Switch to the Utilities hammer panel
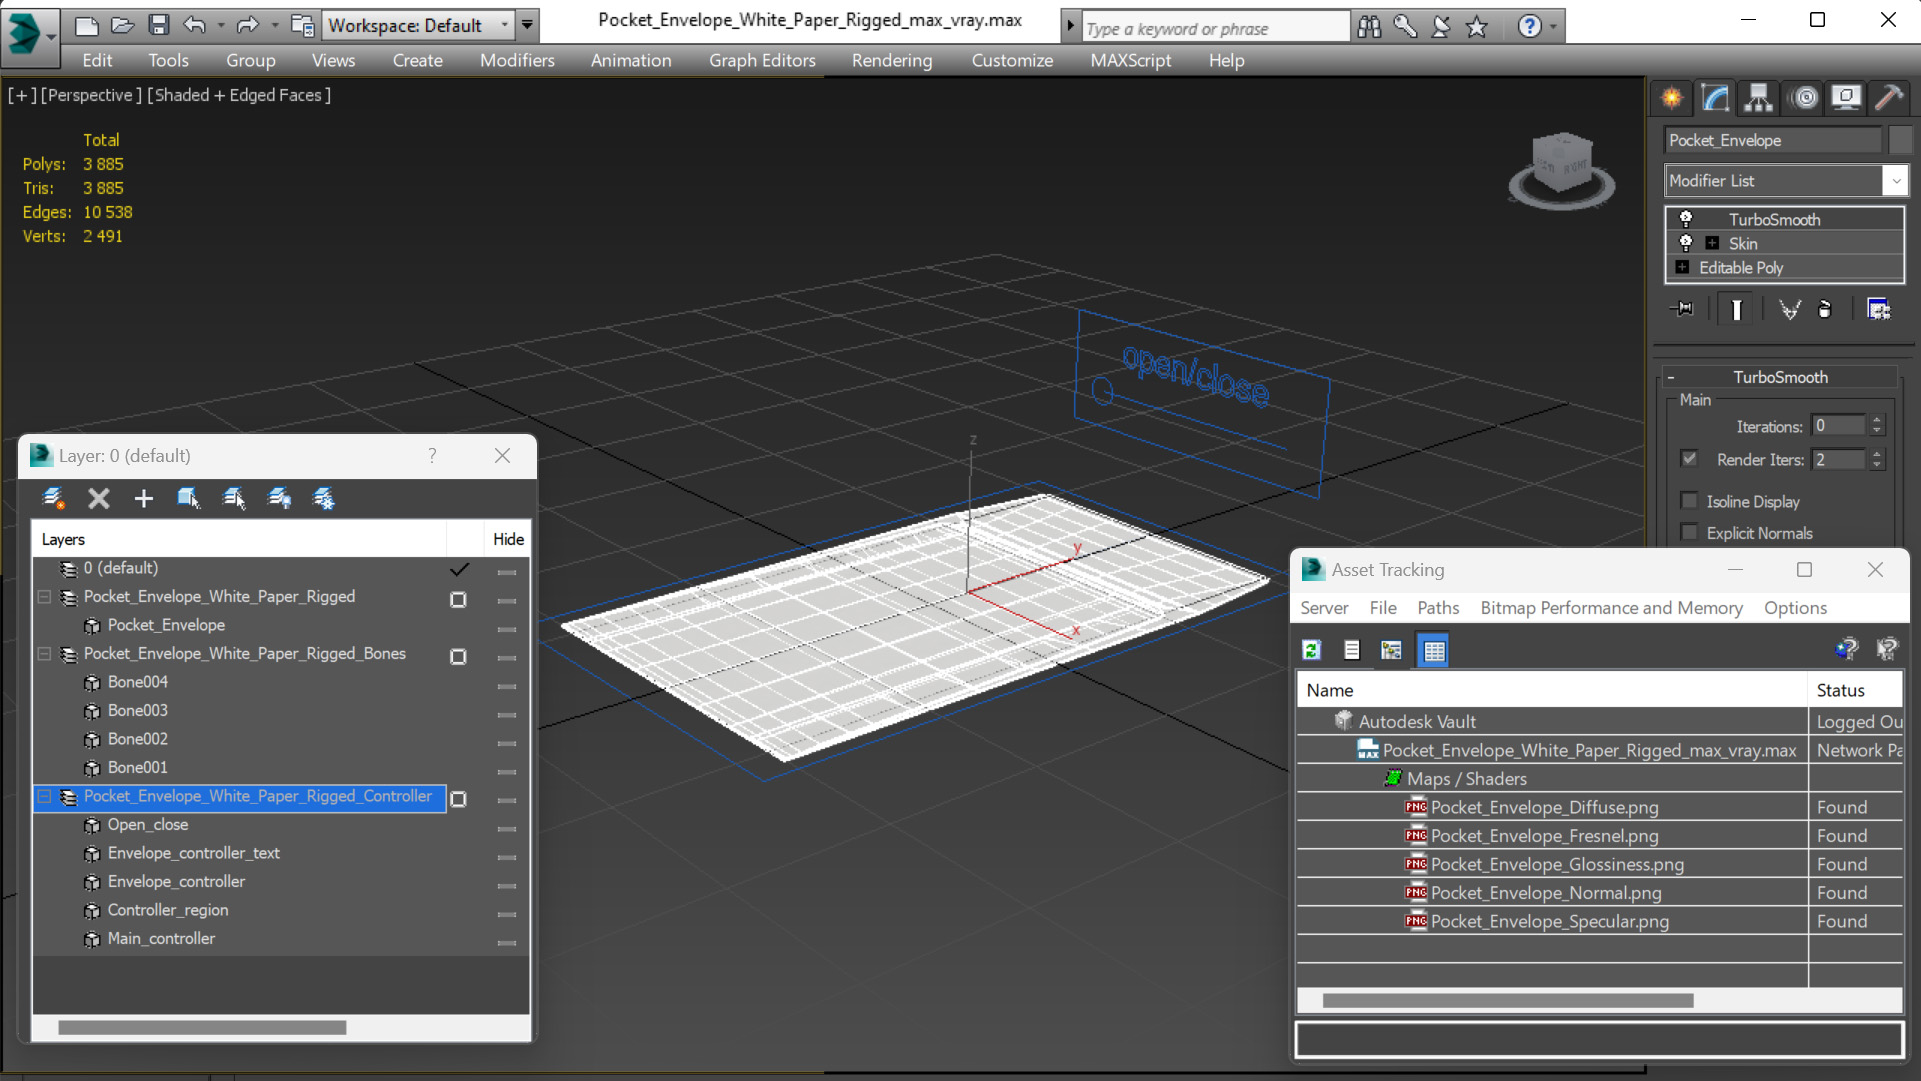Image resolution: width=1921 pixels, height=1081 pixels. [1889, 97]
